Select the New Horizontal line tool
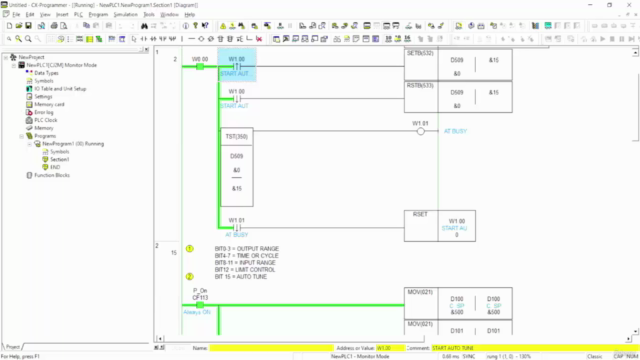 click(191, 39)
